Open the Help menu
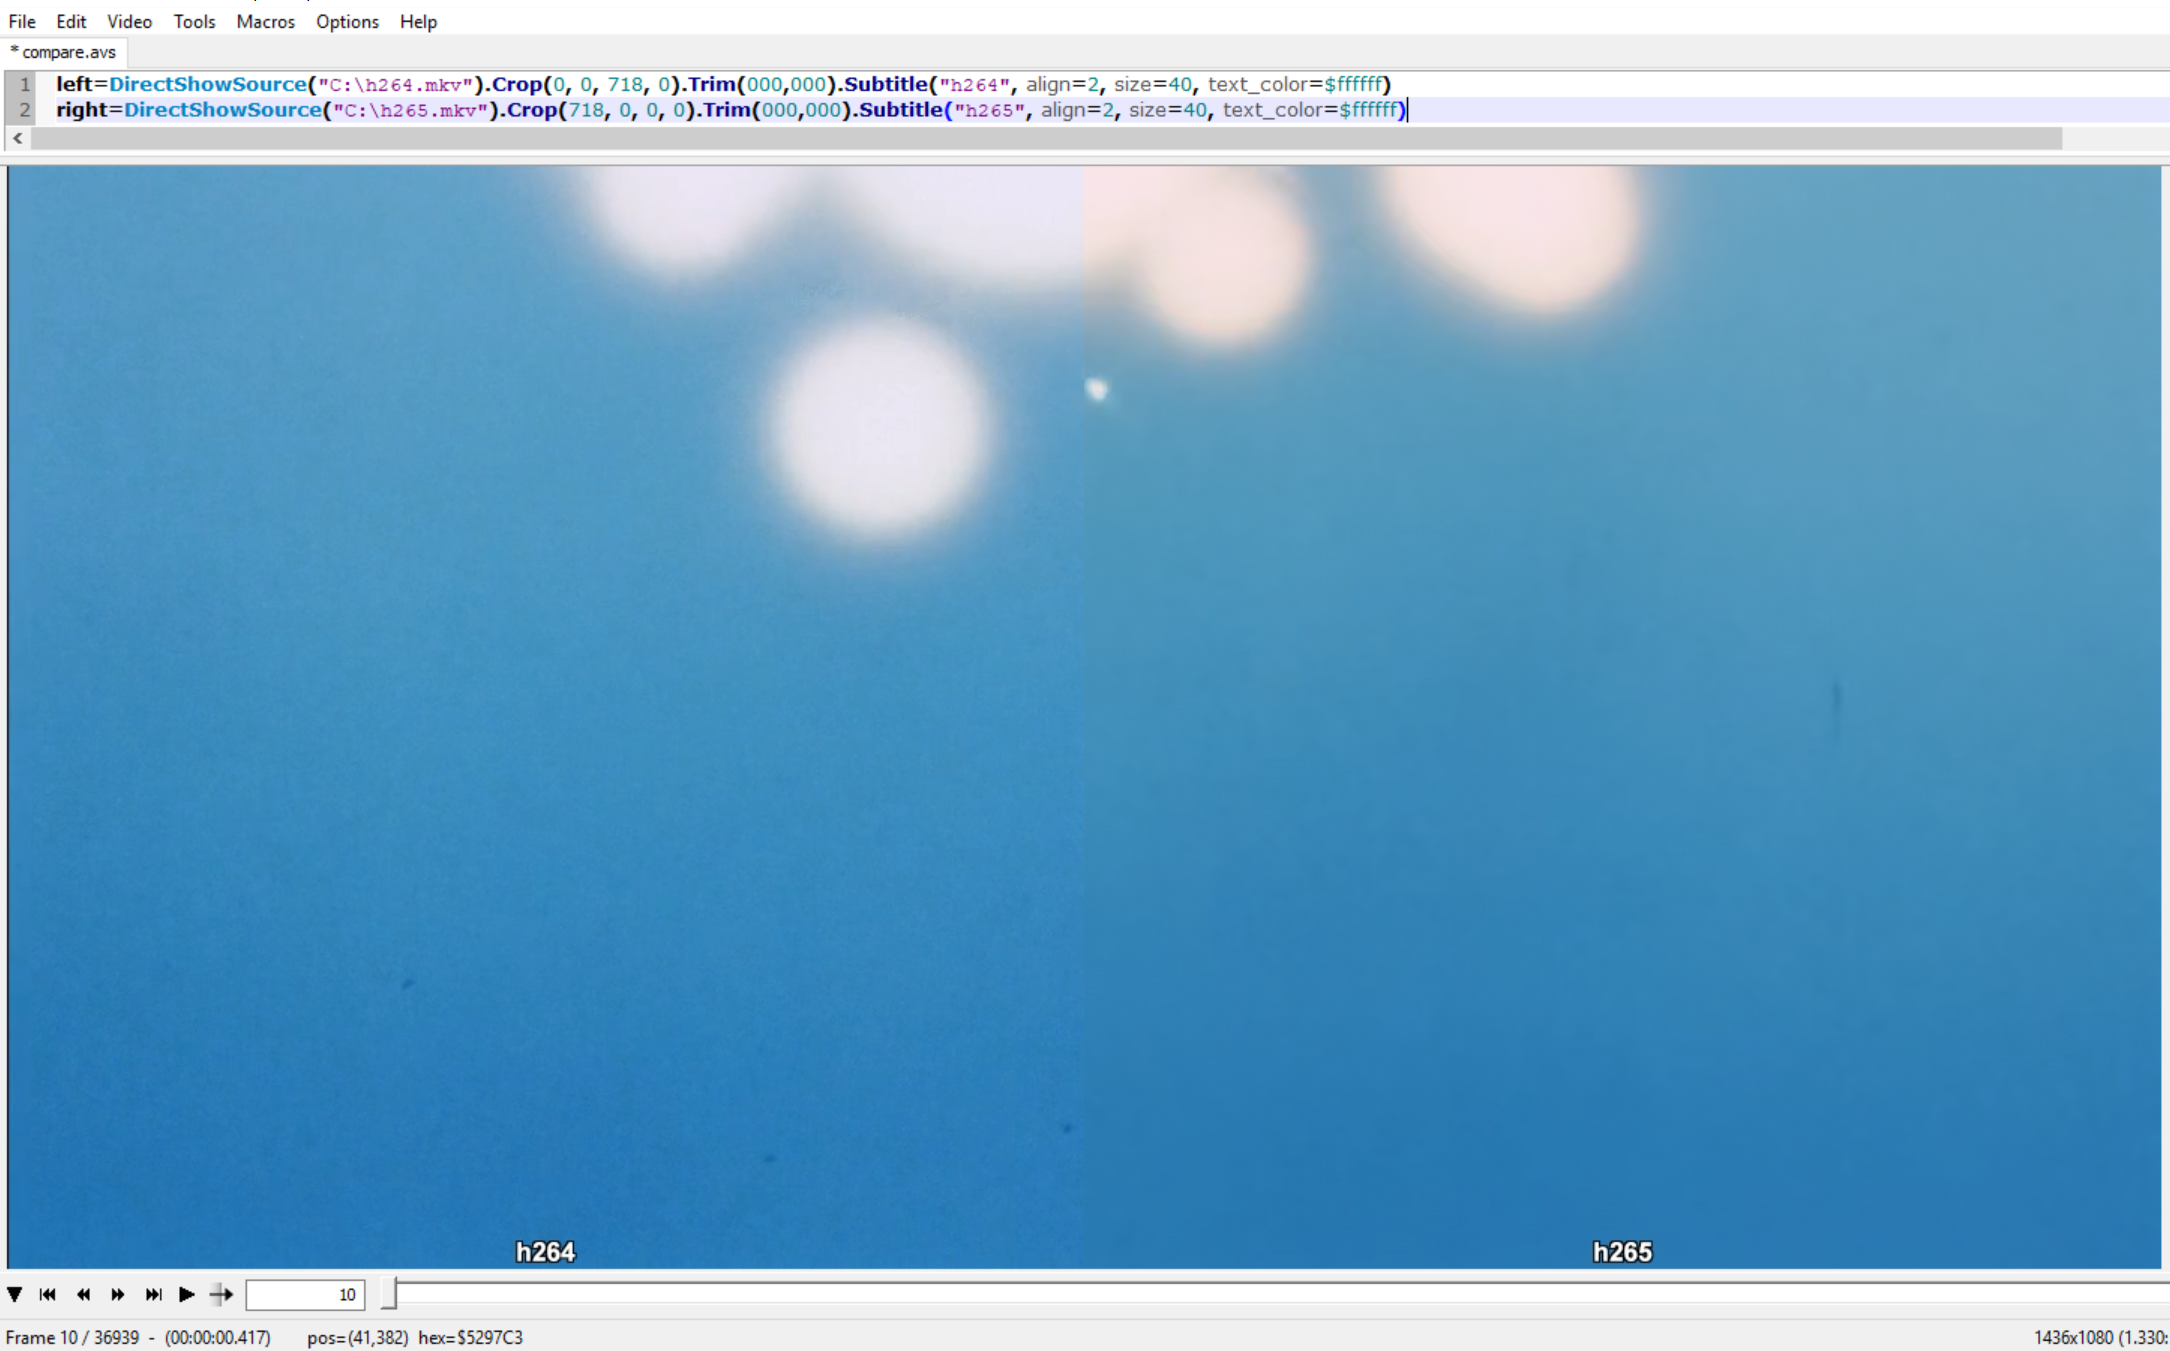Viewport: 2170px width, 1351px height. point(418,21)
